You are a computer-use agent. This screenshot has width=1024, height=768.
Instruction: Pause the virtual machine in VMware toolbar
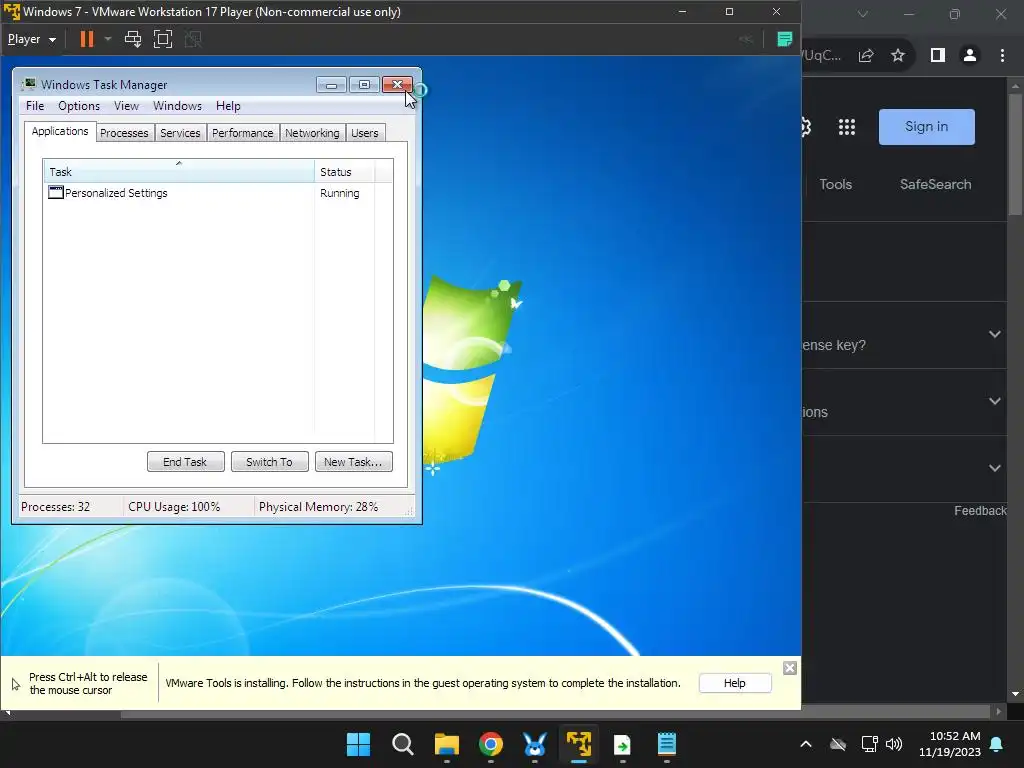point(86,39)
